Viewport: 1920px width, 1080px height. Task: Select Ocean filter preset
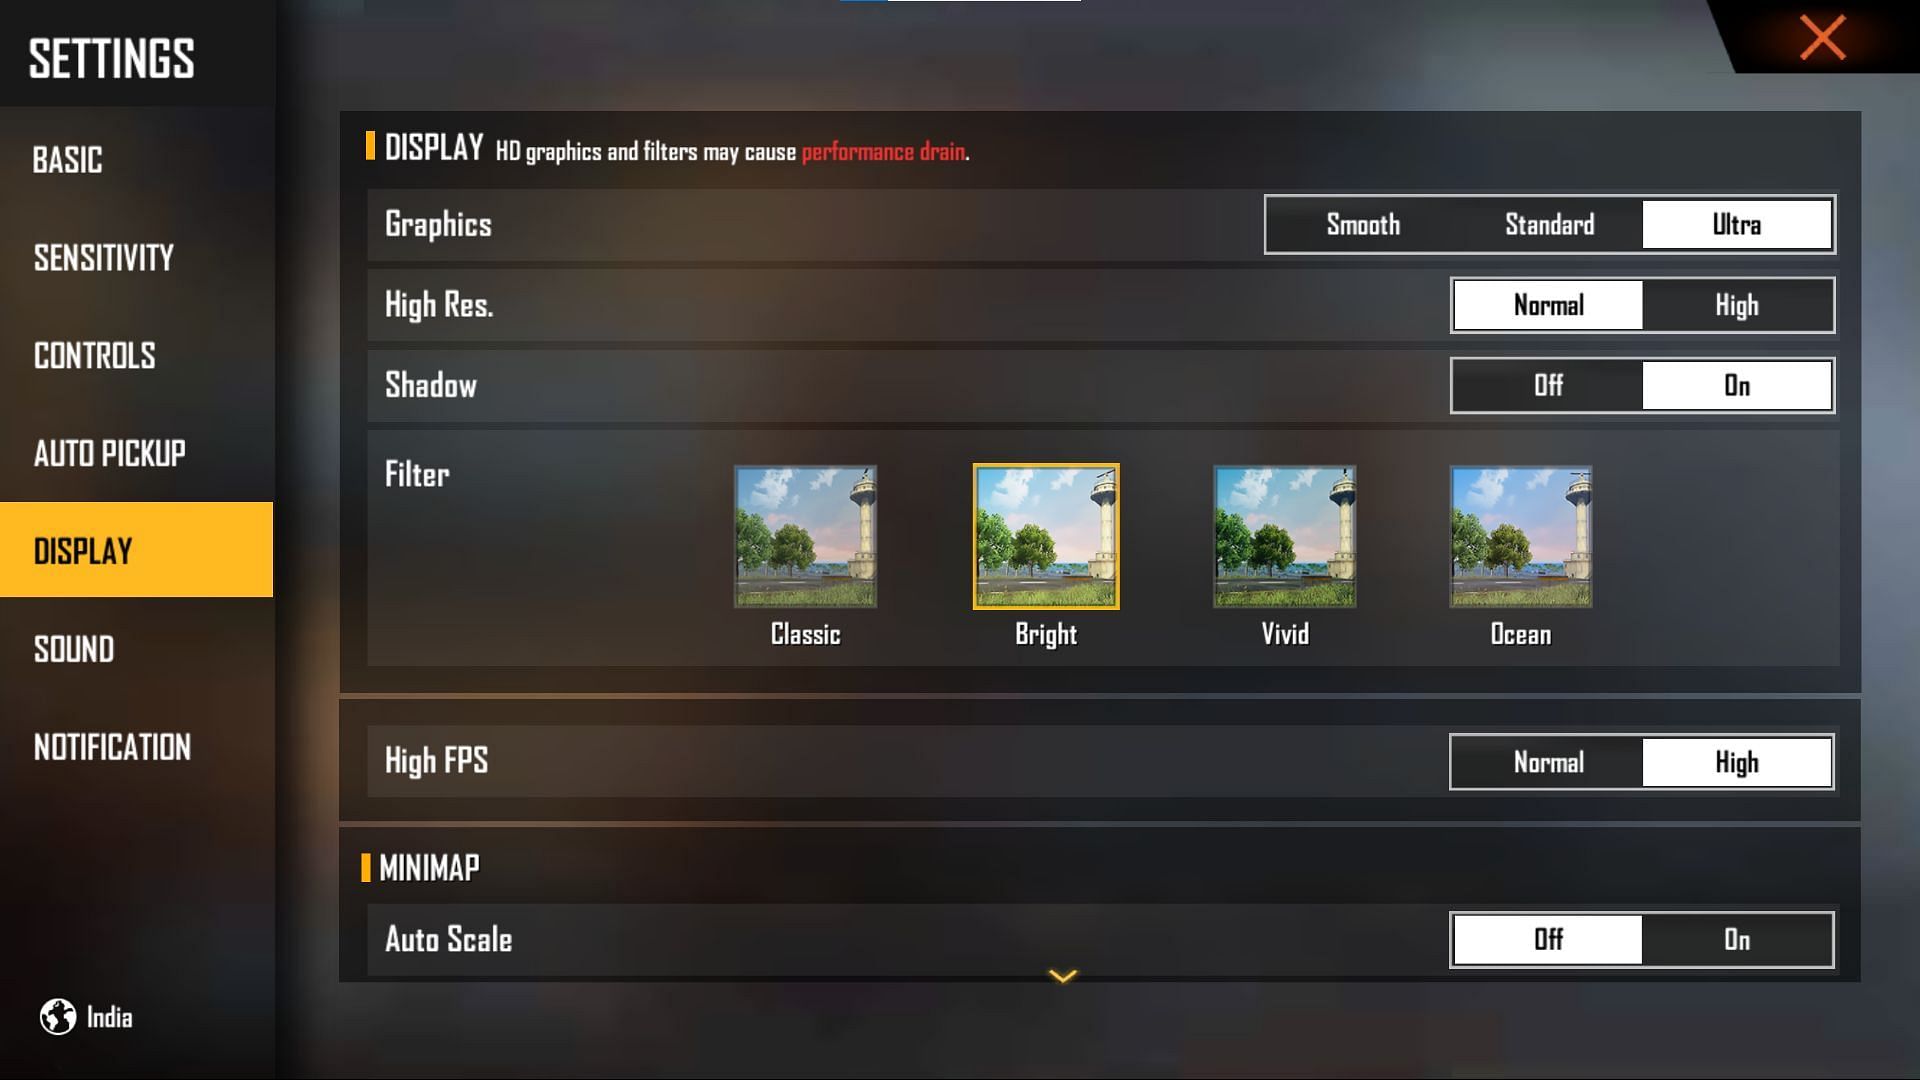click(x=1519, y=537)
